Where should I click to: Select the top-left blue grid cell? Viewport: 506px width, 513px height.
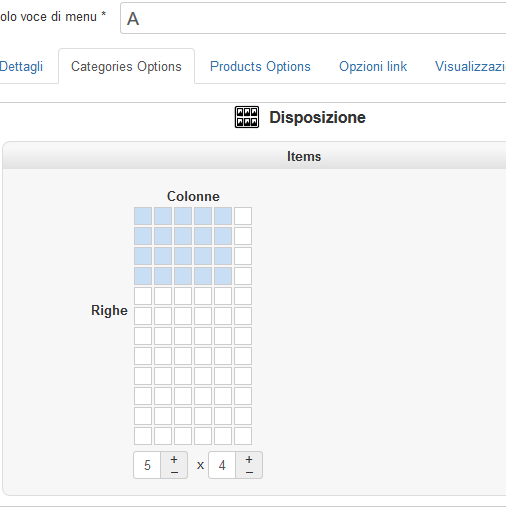(x=143, y=216)
